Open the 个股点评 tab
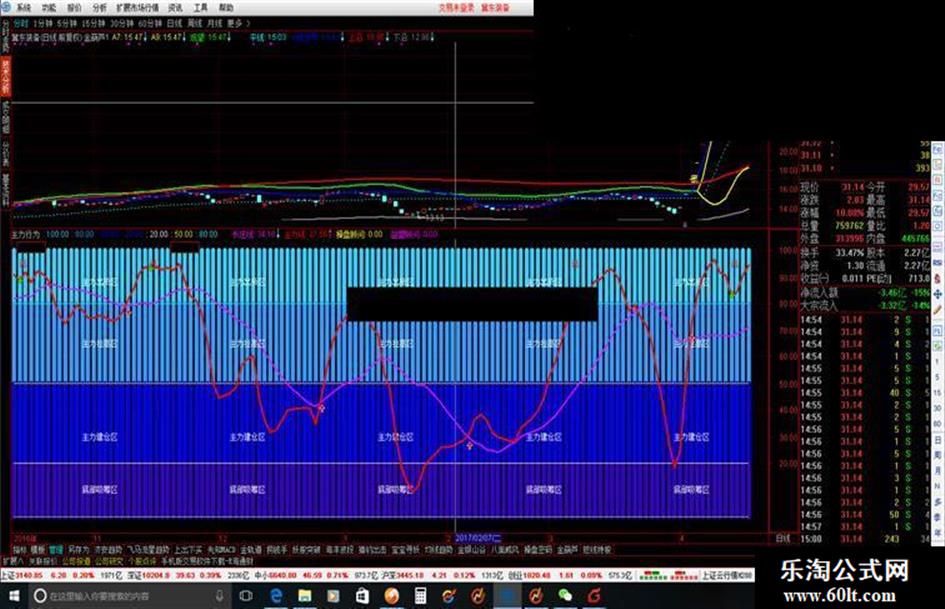 (142, 561)
